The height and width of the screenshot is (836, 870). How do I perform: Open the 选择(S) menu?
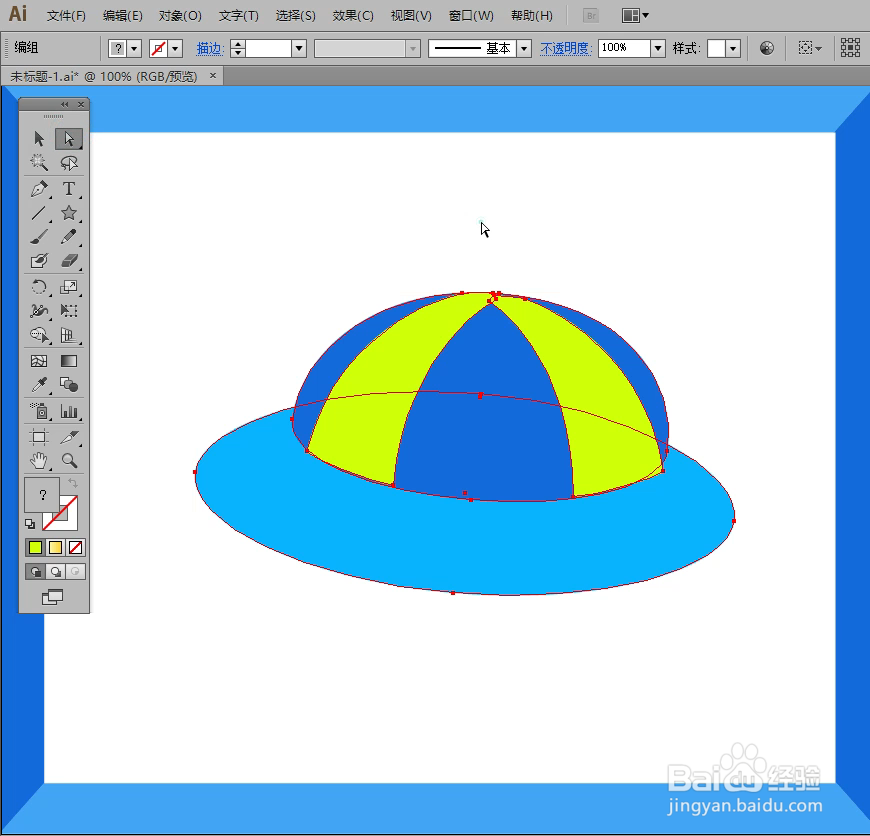click(295, 16)
